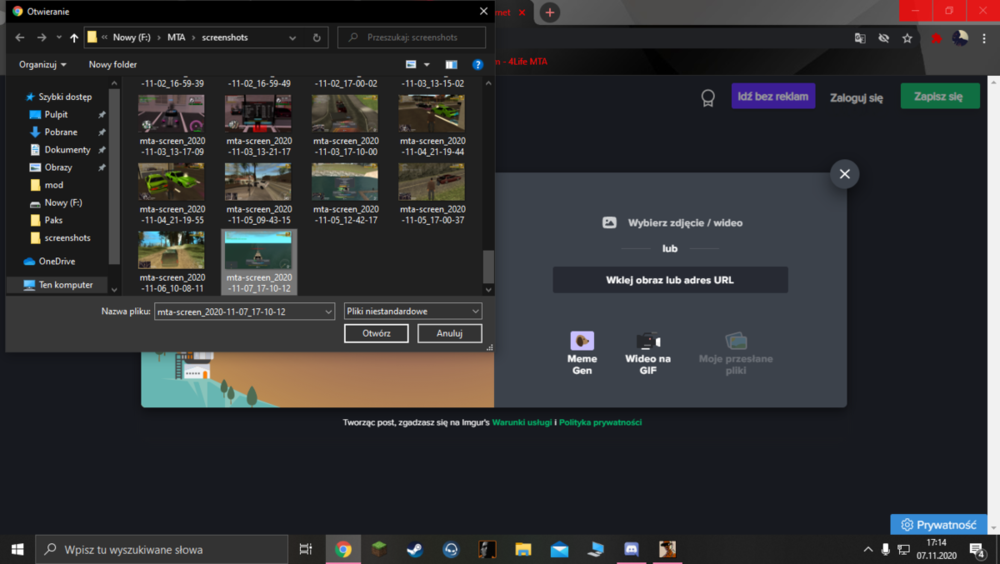Toggle the preview pane button
Viewport: 1000px width, 564px height.
(x=451, y=64)
